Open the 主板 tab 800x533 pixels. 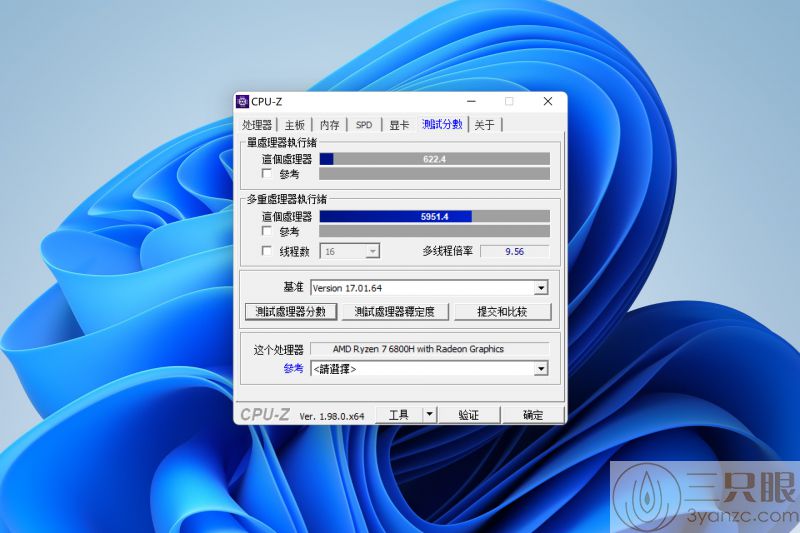click(294, 125)
